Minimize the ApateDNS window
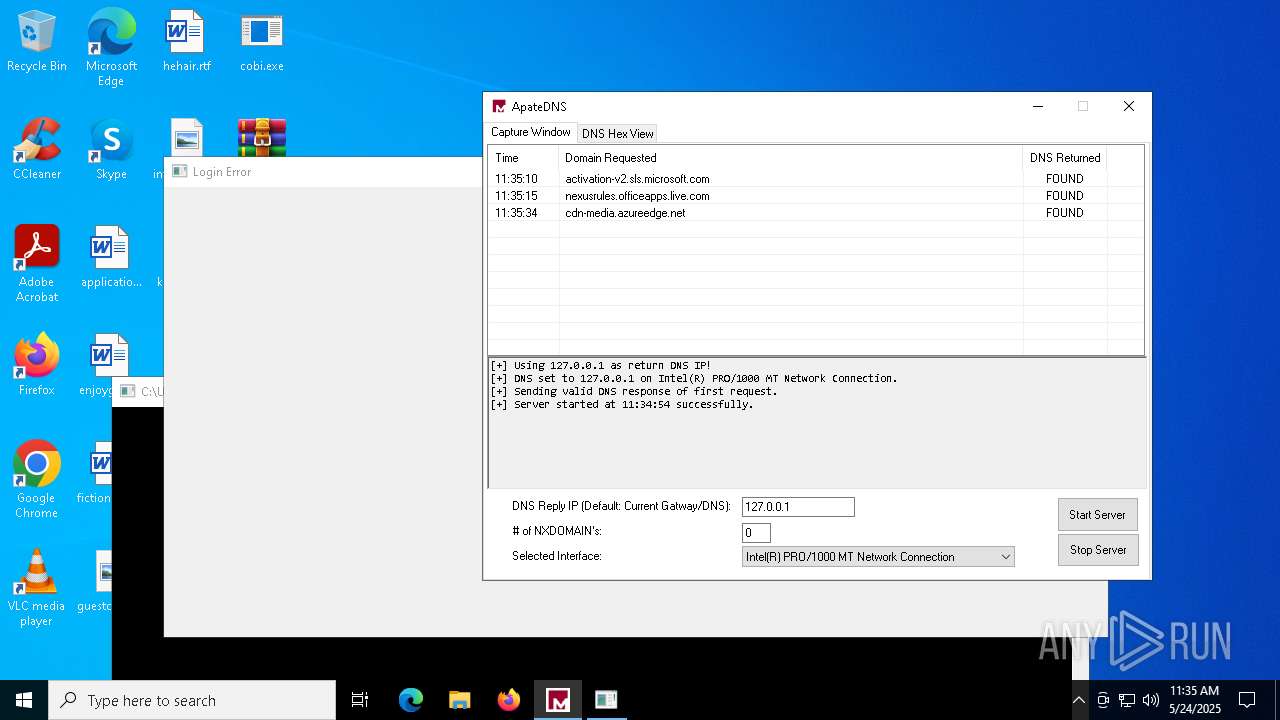 (x=1038, y=106)
